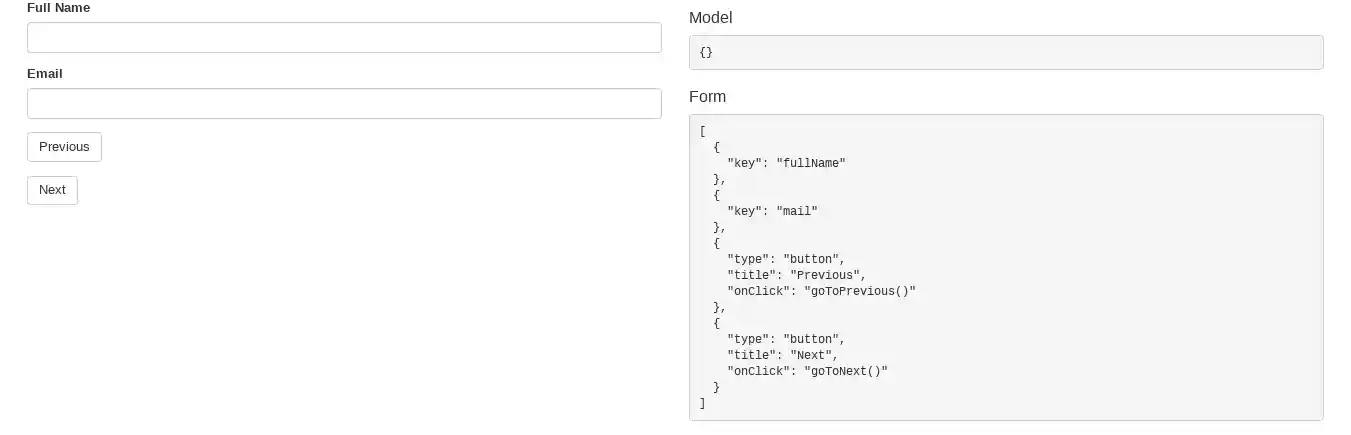Select the Form heading
The width and height of the screenshot is (1351, 435).
pos(708,97)
